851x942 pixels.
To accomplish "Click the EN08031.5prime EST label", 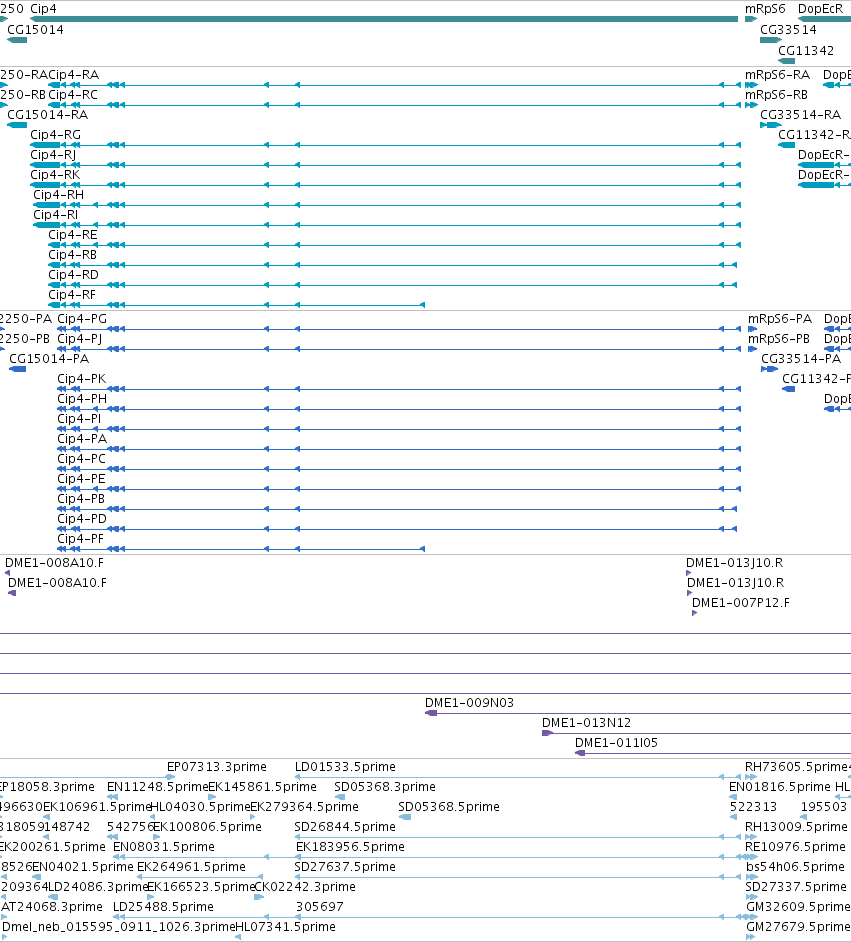I will tap(164, 846).
